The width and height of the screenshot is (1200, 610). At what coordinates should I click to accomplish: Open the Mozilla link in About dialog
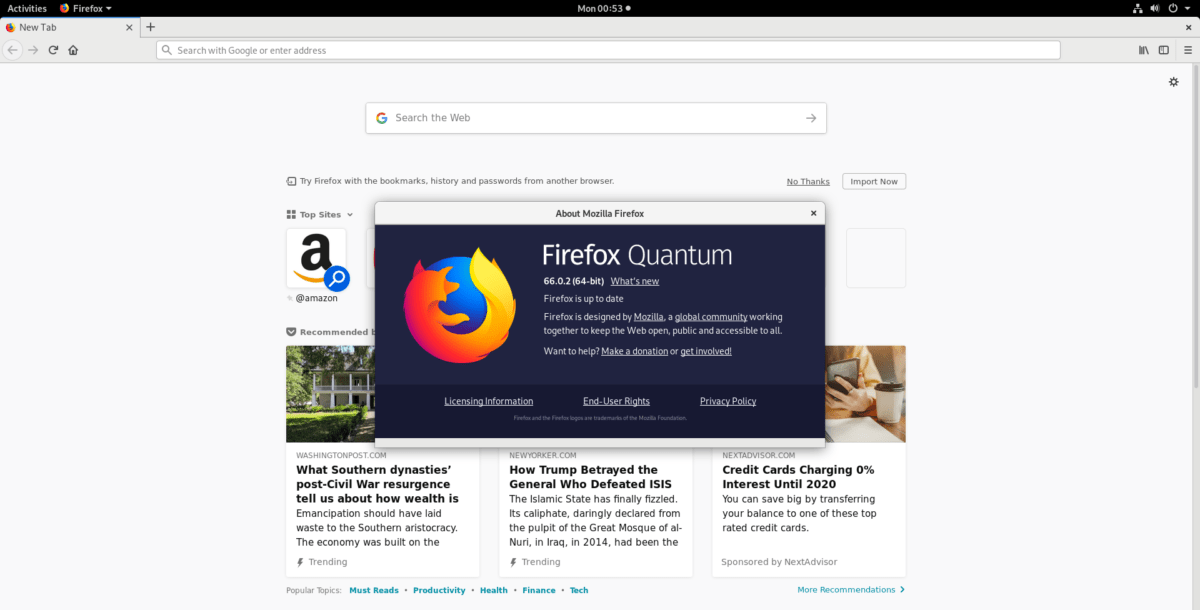point(649,316)
